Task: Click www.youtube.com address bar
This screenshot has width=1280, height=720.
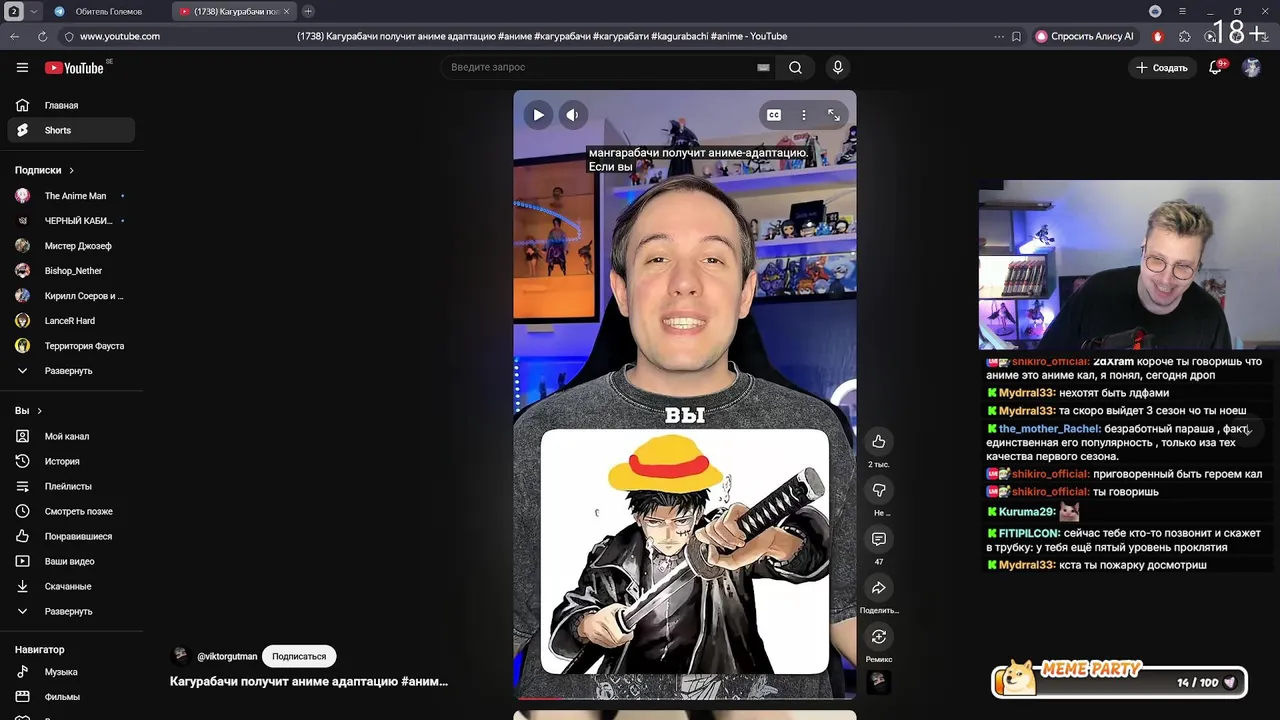Action: 120,36
